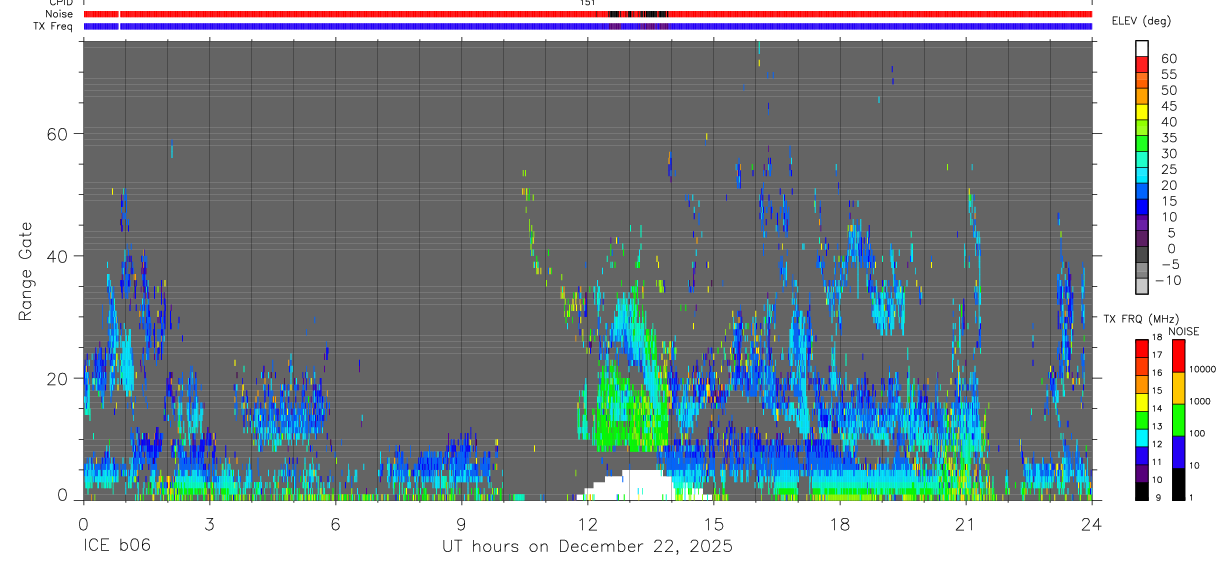
Task: Click the 'UT hours on December 22, 2025' axis title
Action: pos(587,546)
